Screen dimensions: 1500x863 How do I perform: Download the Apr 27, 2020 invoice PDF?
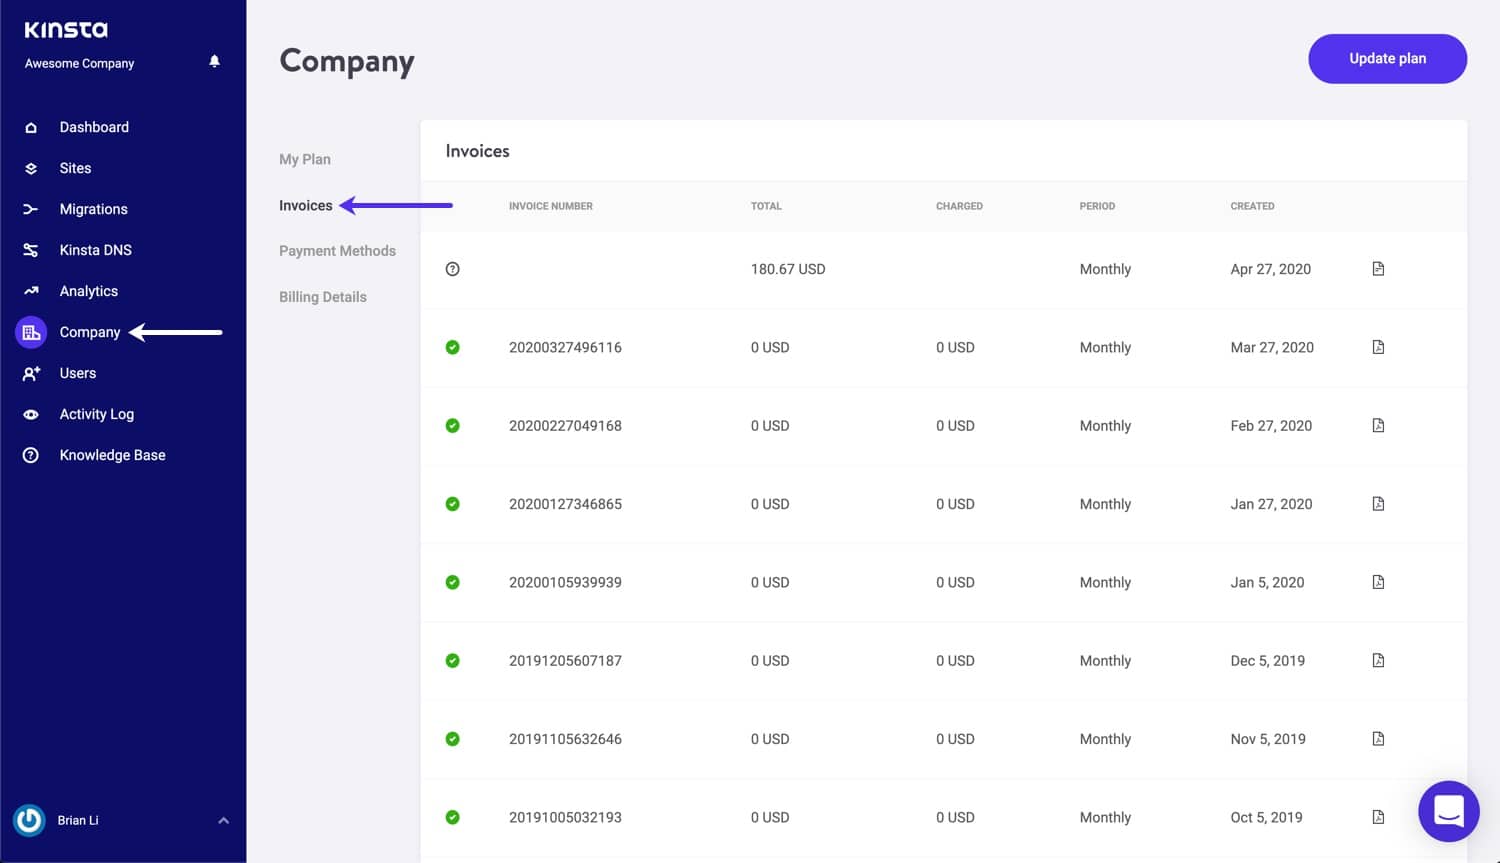click(x=1378, y=269)
